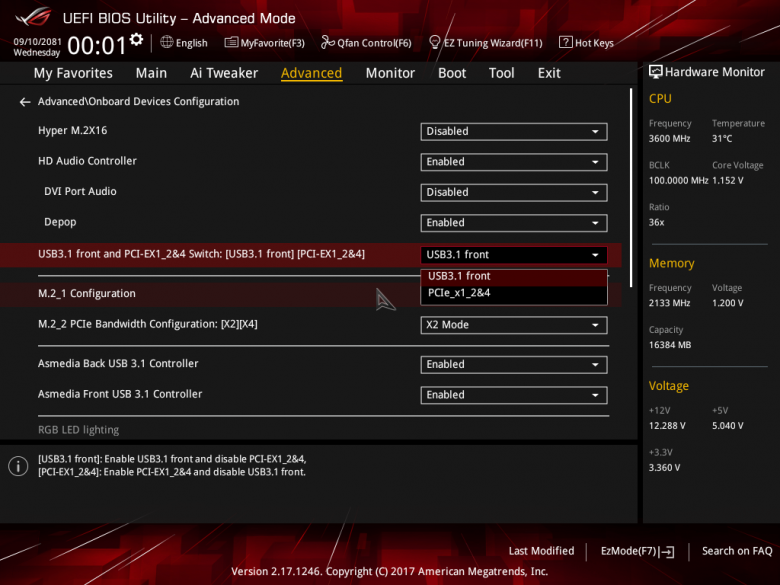Collapse the USB3.1 front switch dropdown
Image resolution: width=780 pixels, height=585 pixels.
(514, 255)
